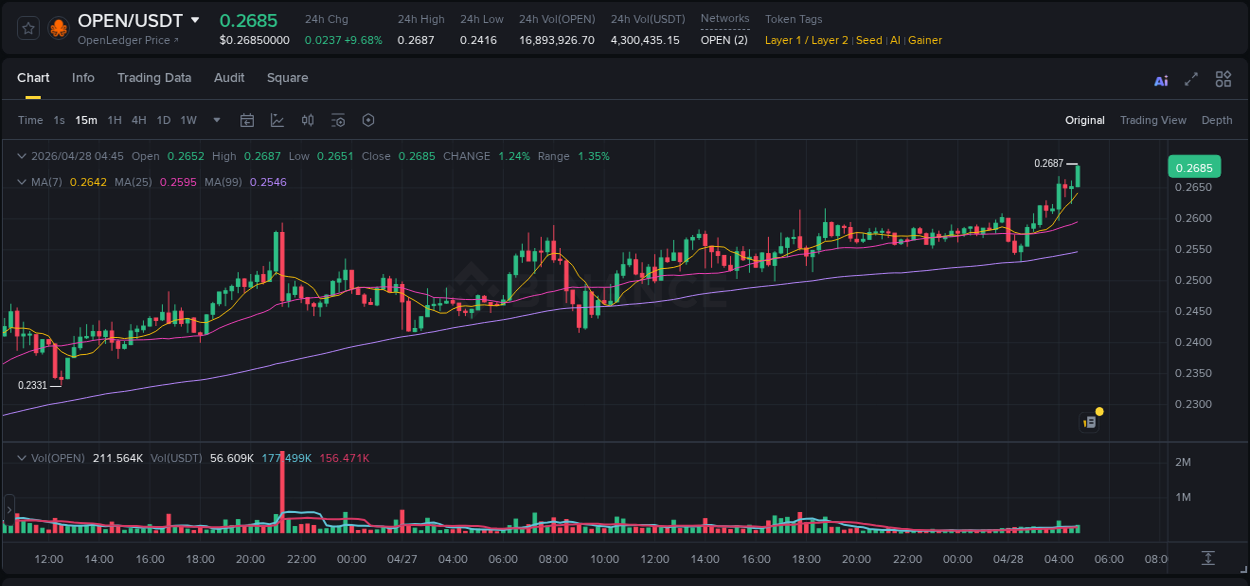Screen dimensions: 1250x586
Task: Follow the OpenLedger Price link
Action: 128,41
